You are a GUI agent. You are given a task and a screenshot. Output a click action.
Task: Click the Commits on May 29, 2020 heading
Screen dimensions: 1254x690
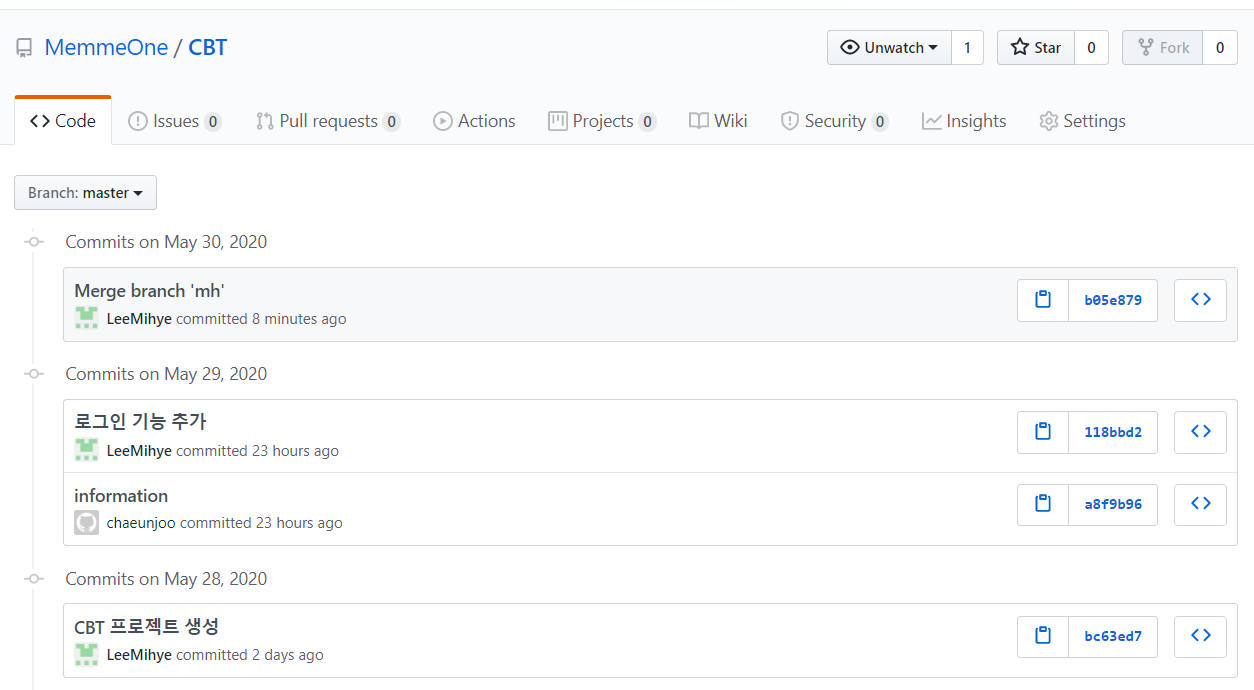166,374
